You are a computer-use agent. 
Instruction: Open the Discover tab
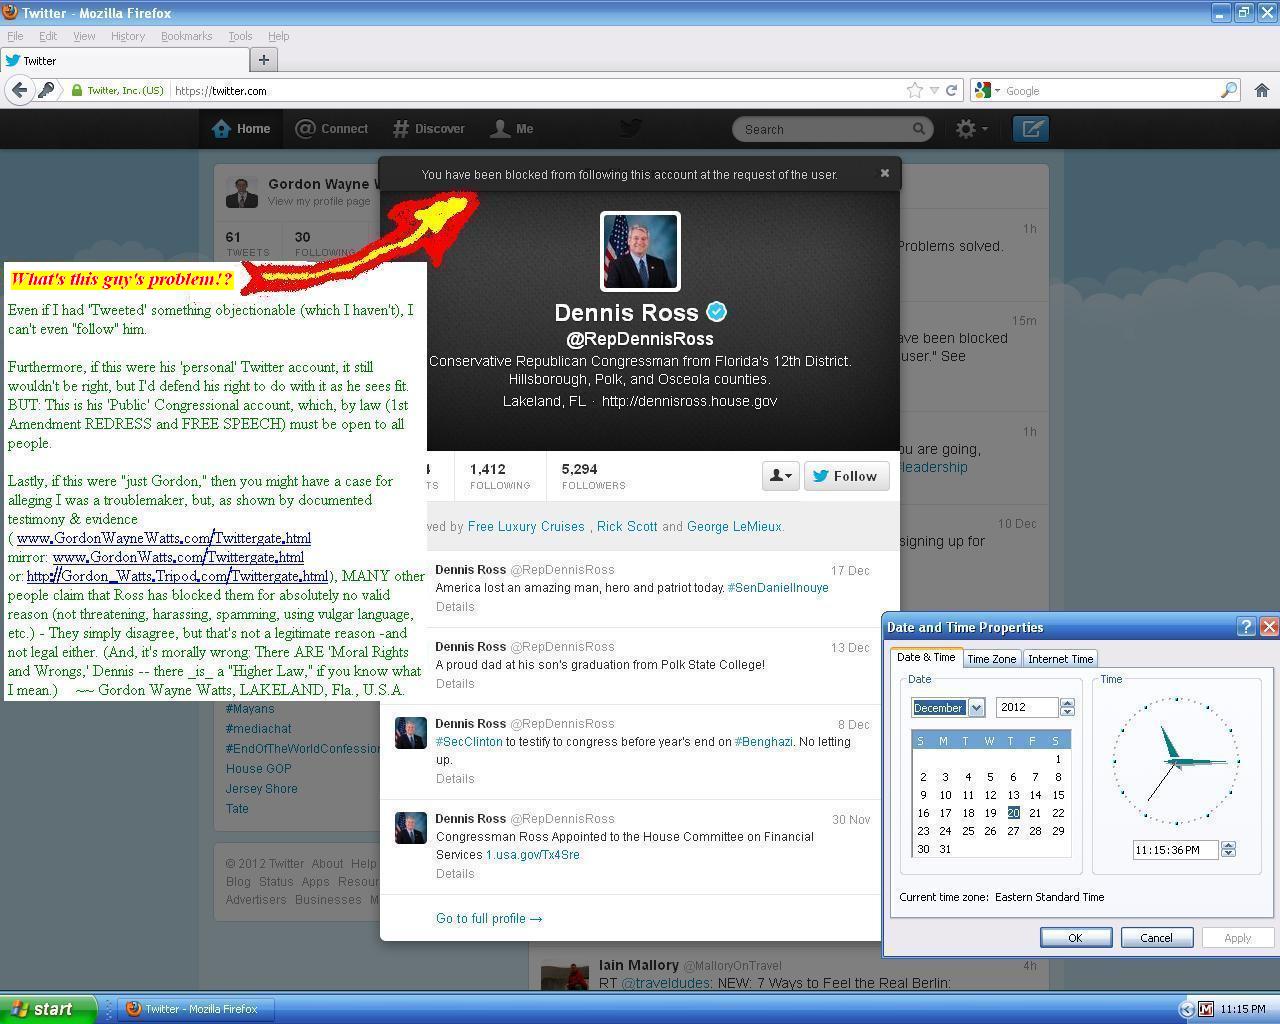click(429, 129)
